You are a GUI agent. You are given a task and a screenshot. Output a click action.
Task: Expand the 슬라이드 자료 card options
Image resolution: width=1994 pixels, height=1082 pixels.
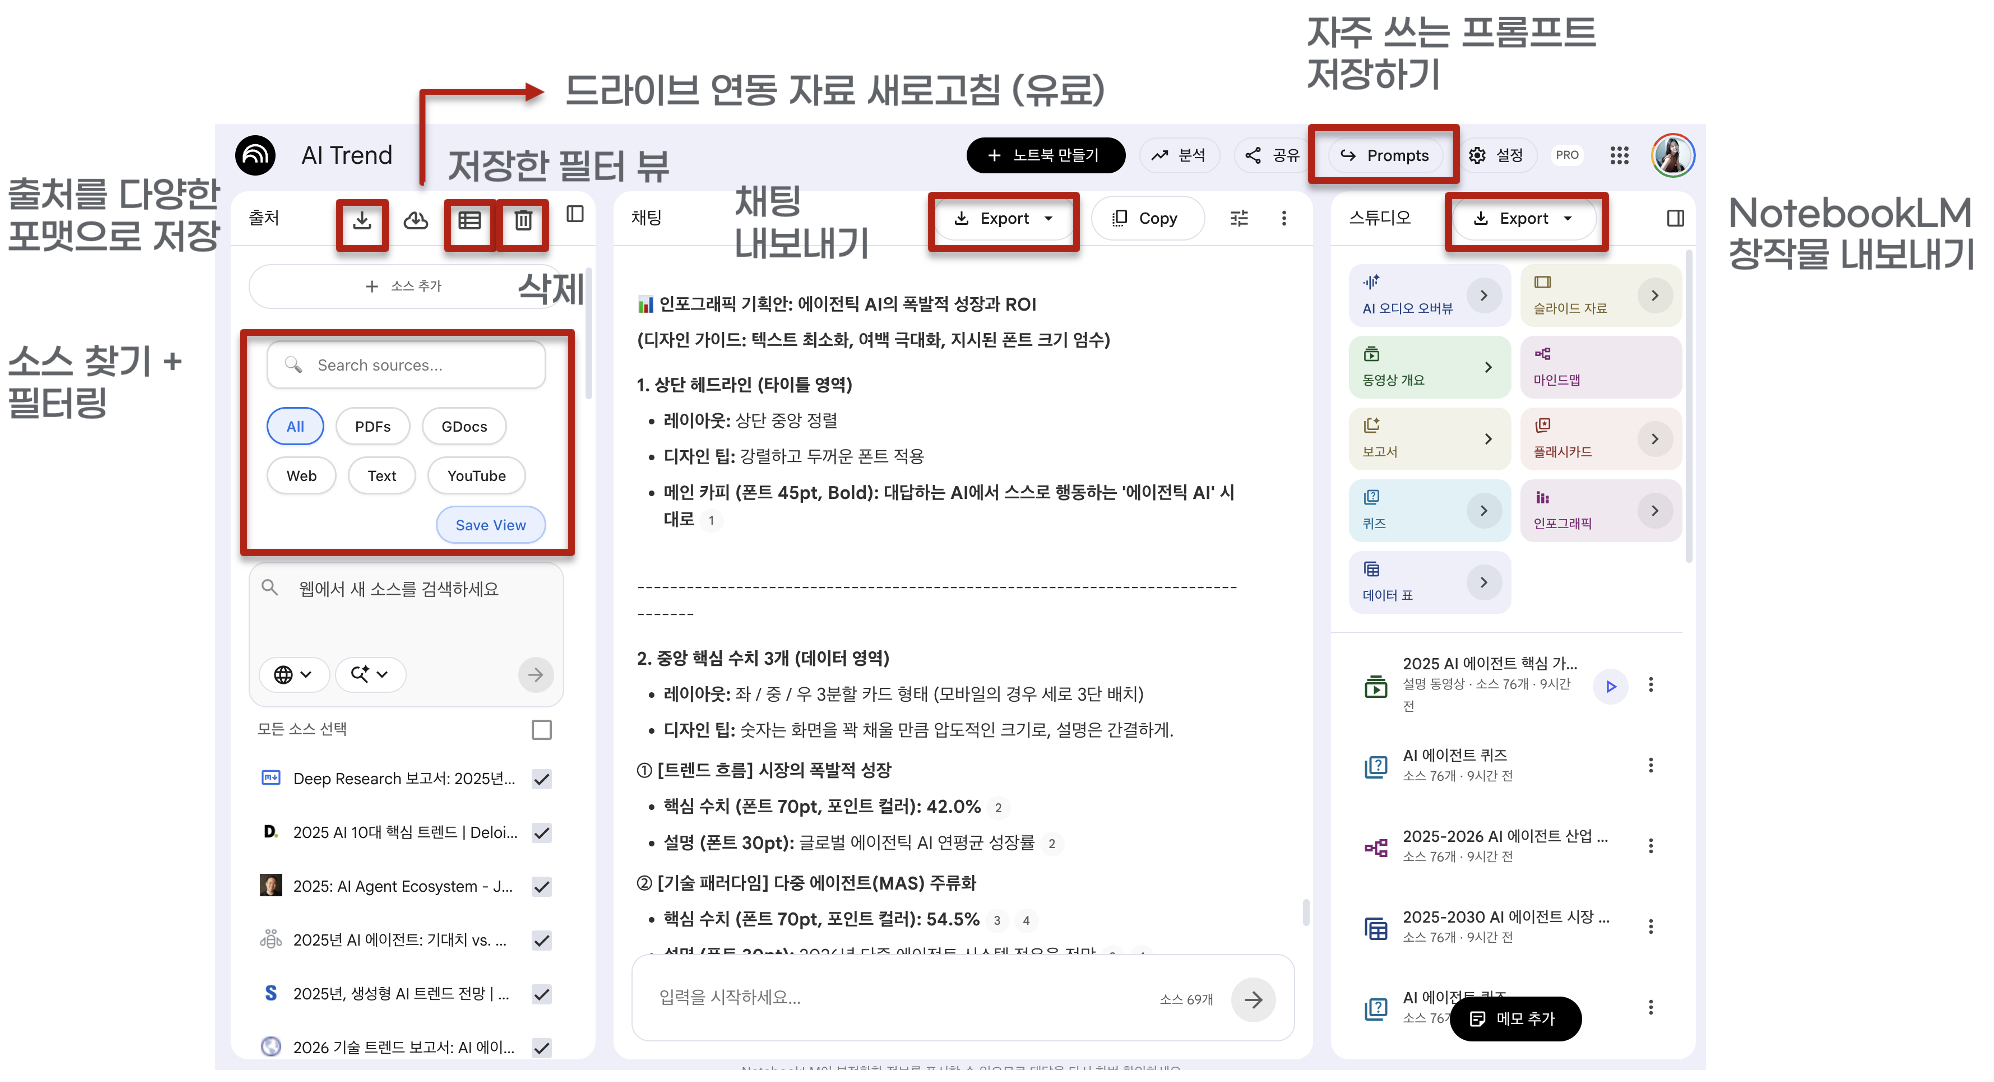pos(1655,296)
